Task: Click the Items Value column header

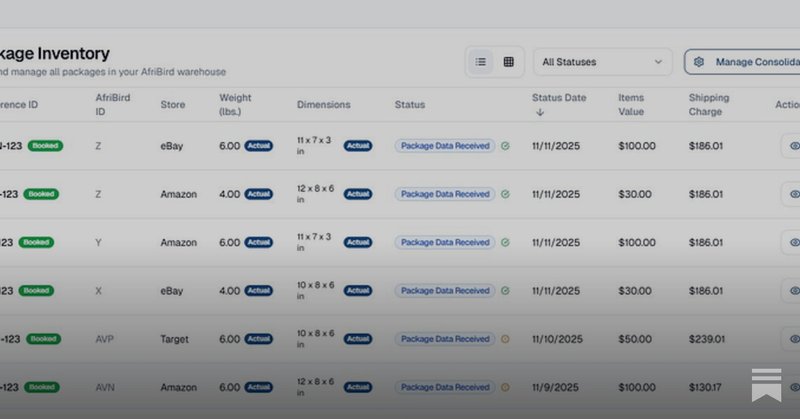Action: [631, 104]
